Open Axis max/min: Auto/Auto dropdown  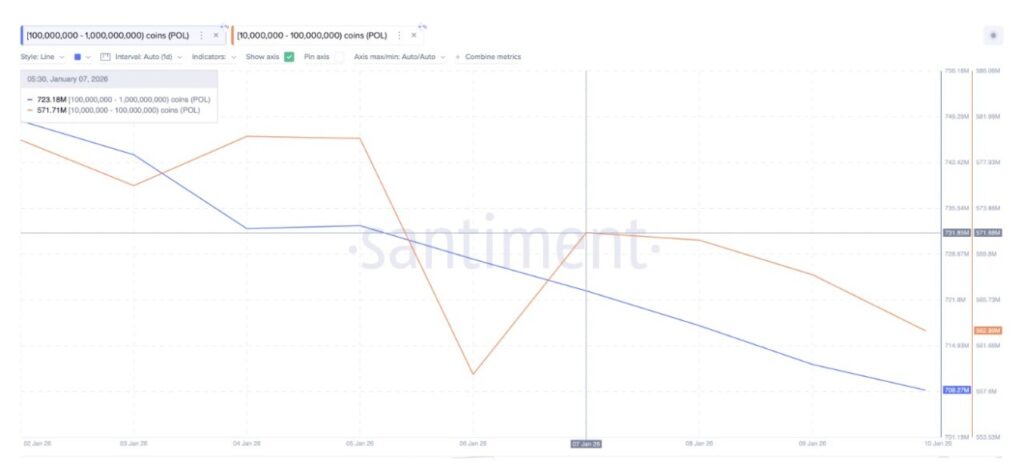(399, 57)
